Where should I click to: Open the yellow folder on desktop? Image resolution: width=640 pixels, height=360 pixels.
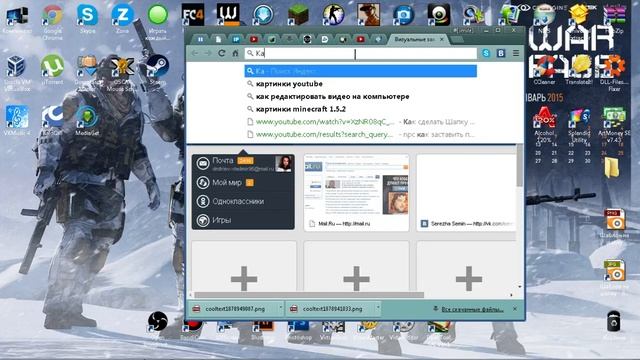[x=611, y=167]
